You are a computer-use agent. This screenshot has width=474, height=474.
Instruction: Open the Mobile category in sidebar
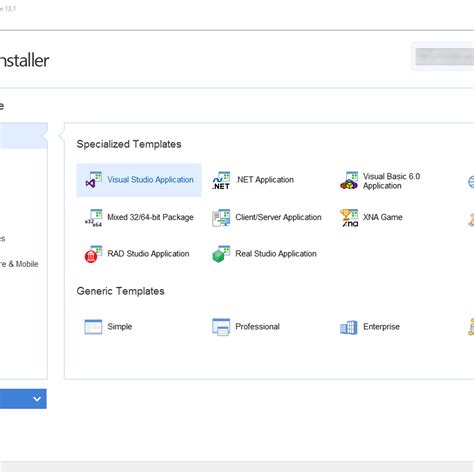(19, 264)
